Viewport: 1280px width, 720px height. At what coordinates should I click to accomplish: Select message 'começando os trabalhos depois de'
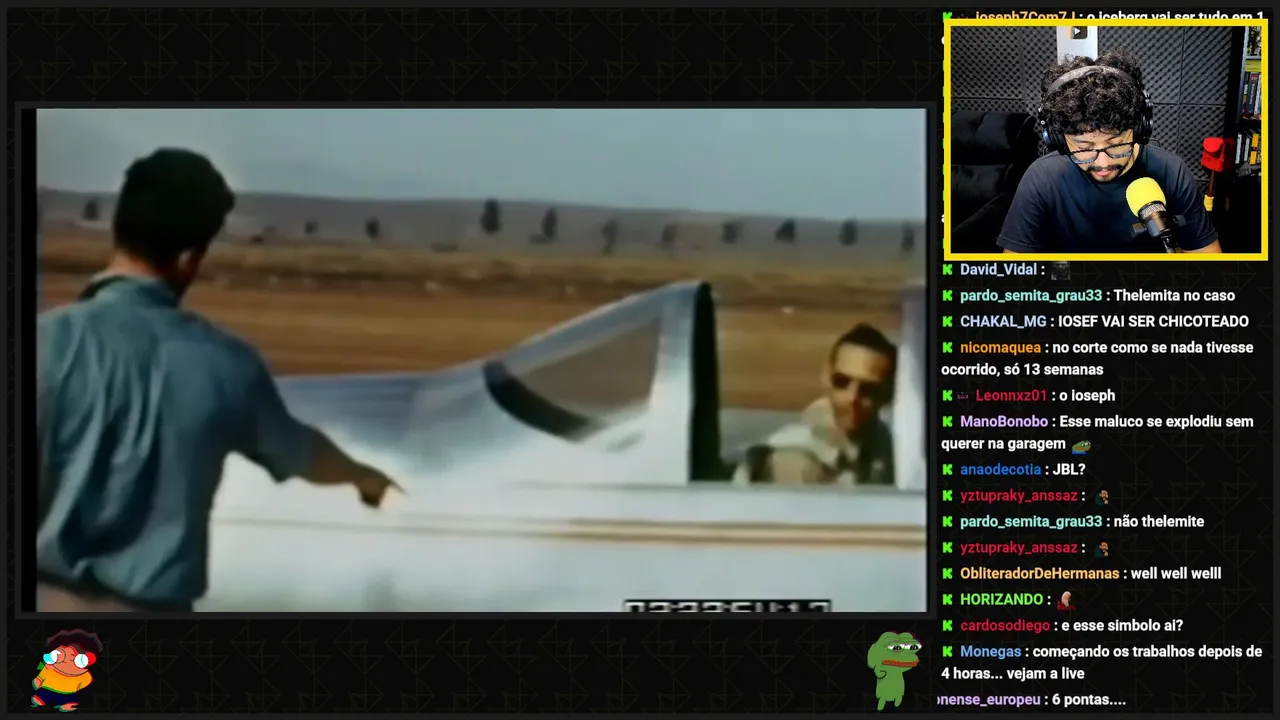[1148, 651]
